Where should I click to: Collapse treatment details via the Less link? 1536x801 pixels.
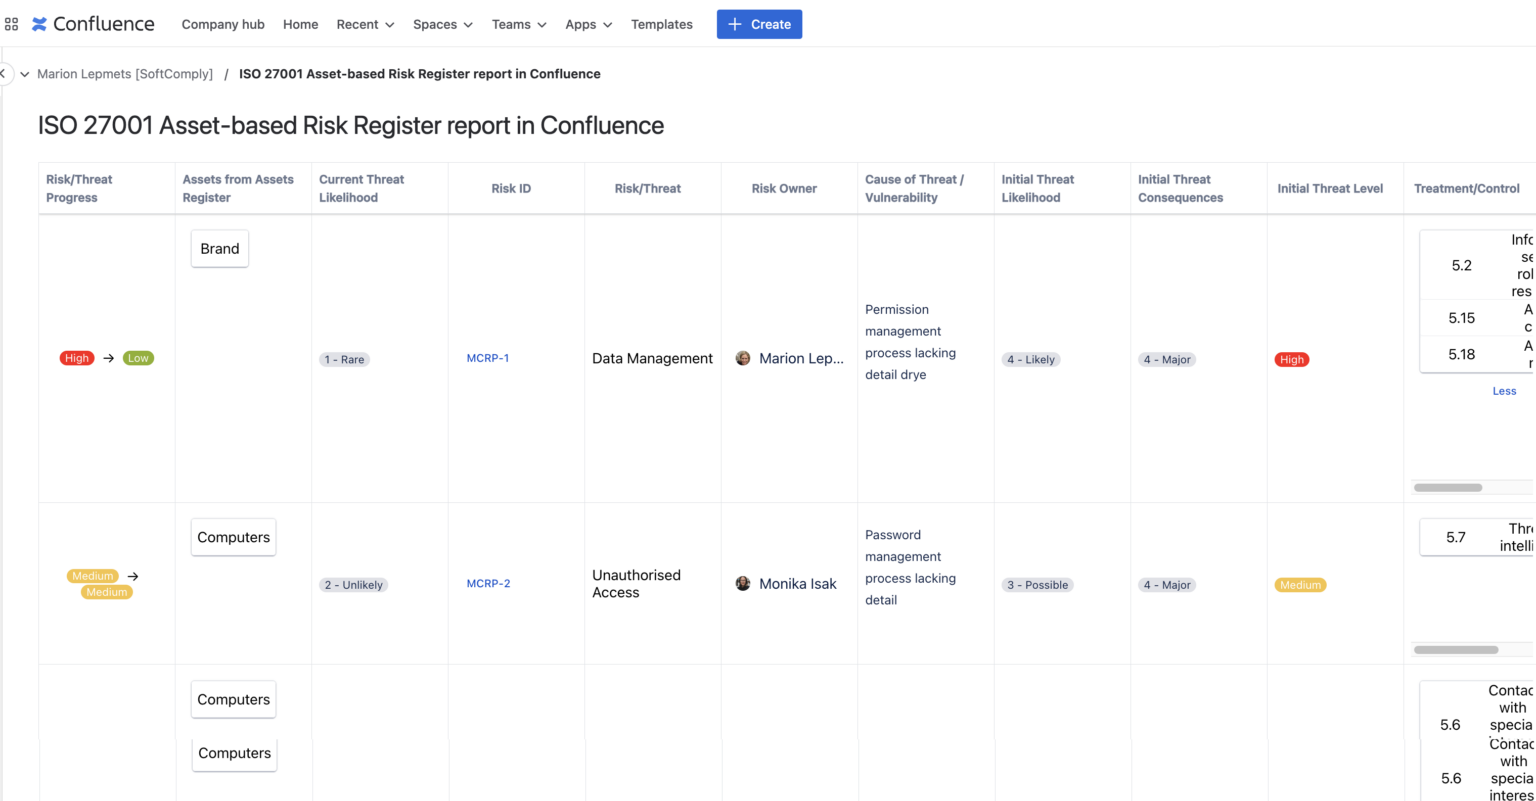pos(1504,390)
